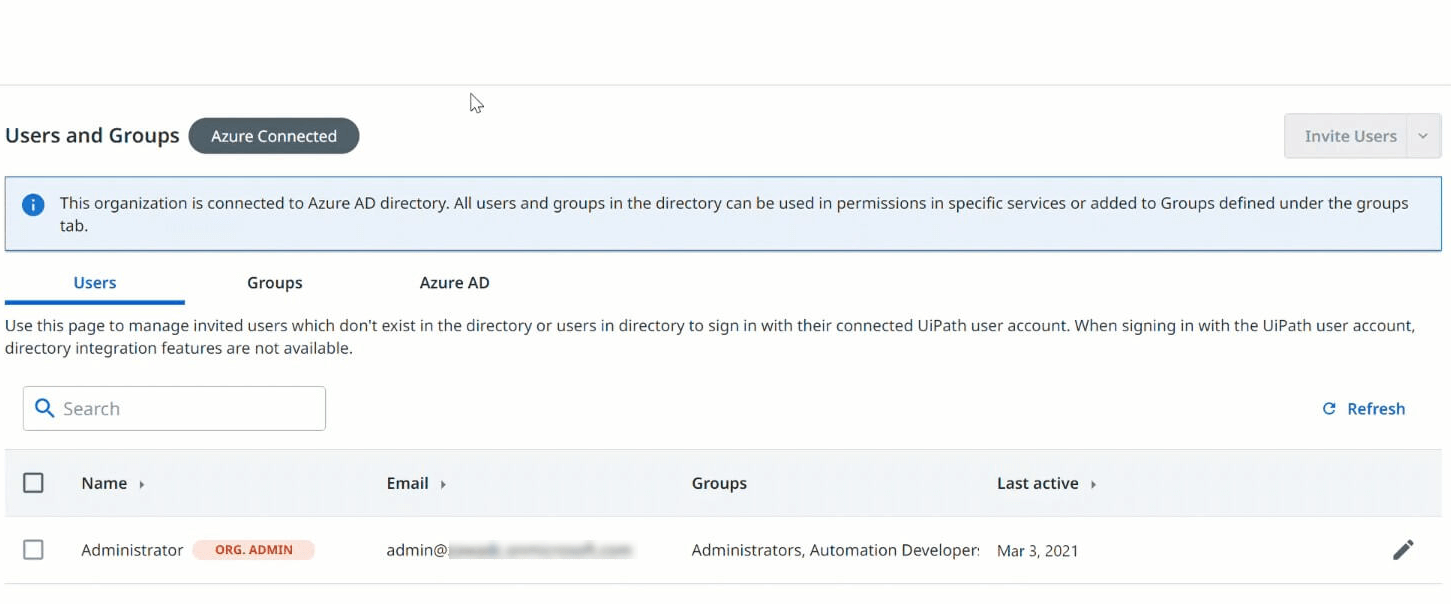
Task: Switch to the Groups tab
Action: point(275,283)
